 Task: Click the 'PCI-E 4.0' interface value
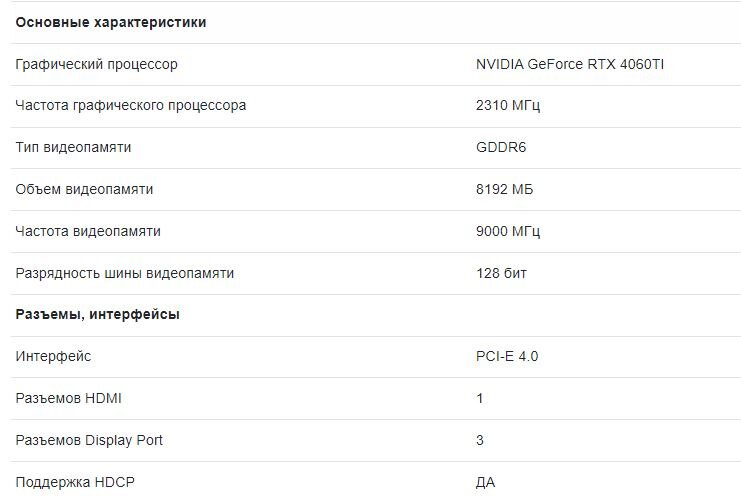[x=507, y=356]
